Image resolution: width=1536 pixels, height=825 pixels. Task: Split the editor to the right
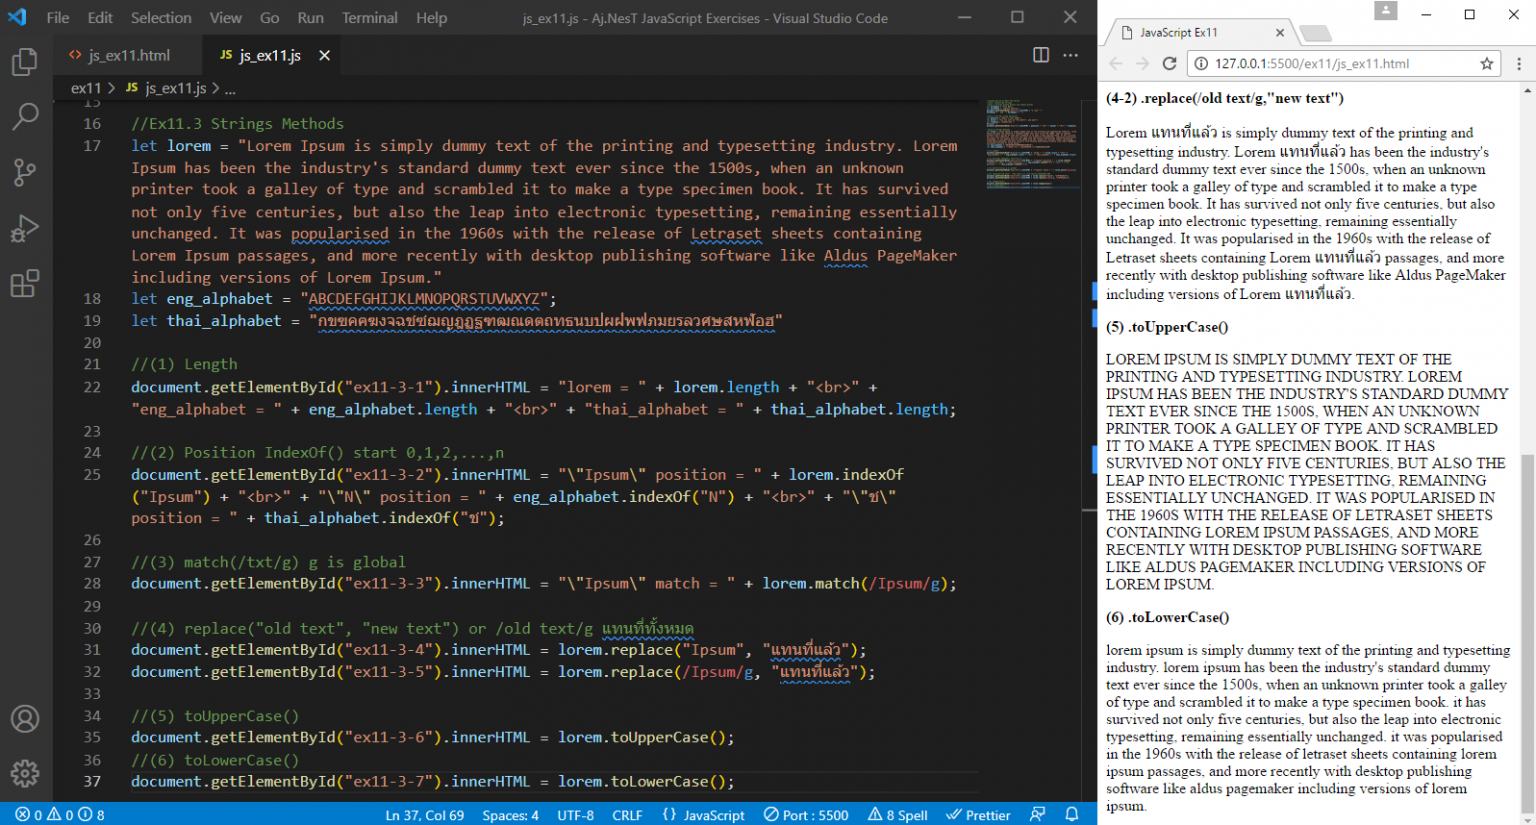(1041, 55)
